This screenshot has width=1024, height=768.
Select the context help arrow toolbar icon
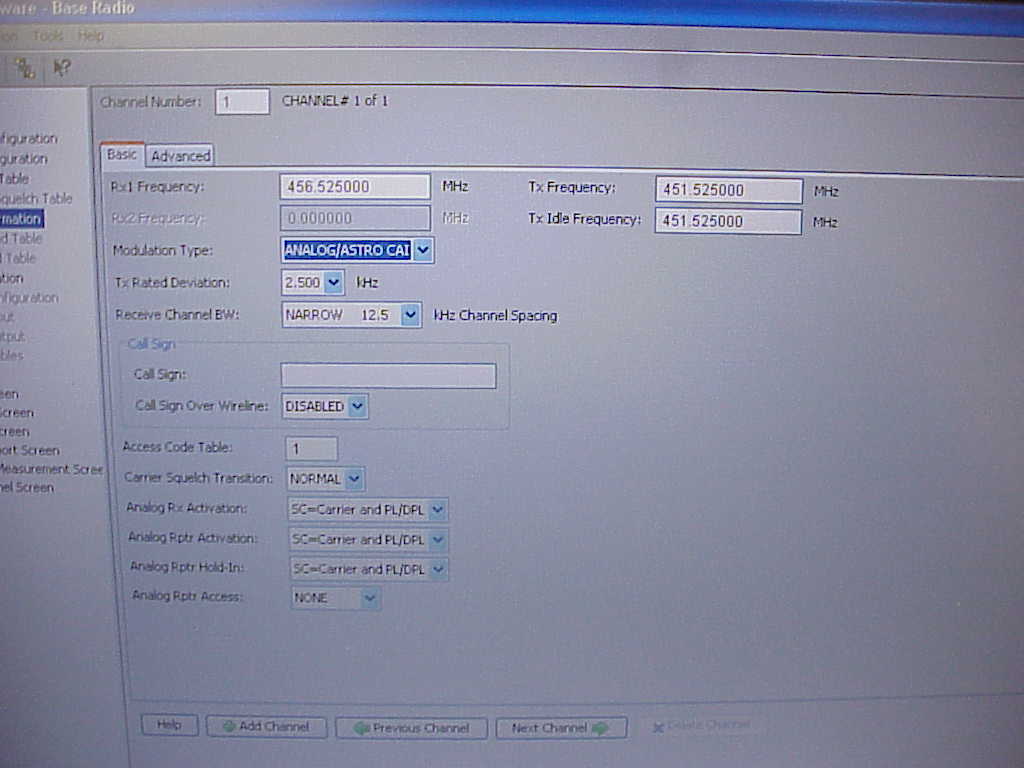tap(61, 68)
